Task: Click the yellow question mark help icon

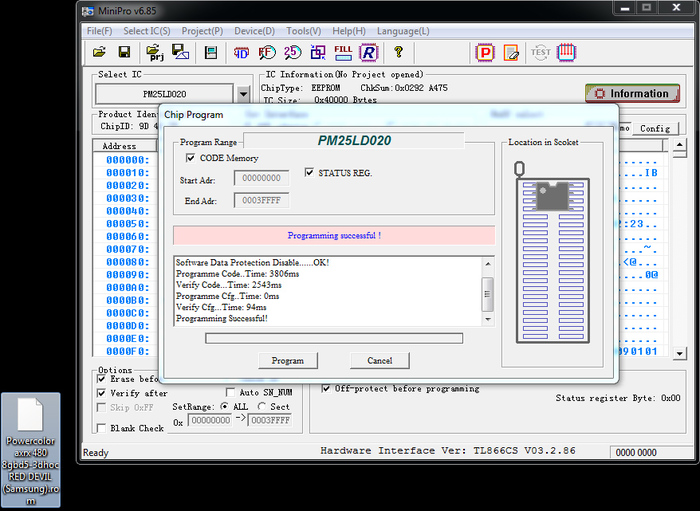Action: click(x=398, y=52)
